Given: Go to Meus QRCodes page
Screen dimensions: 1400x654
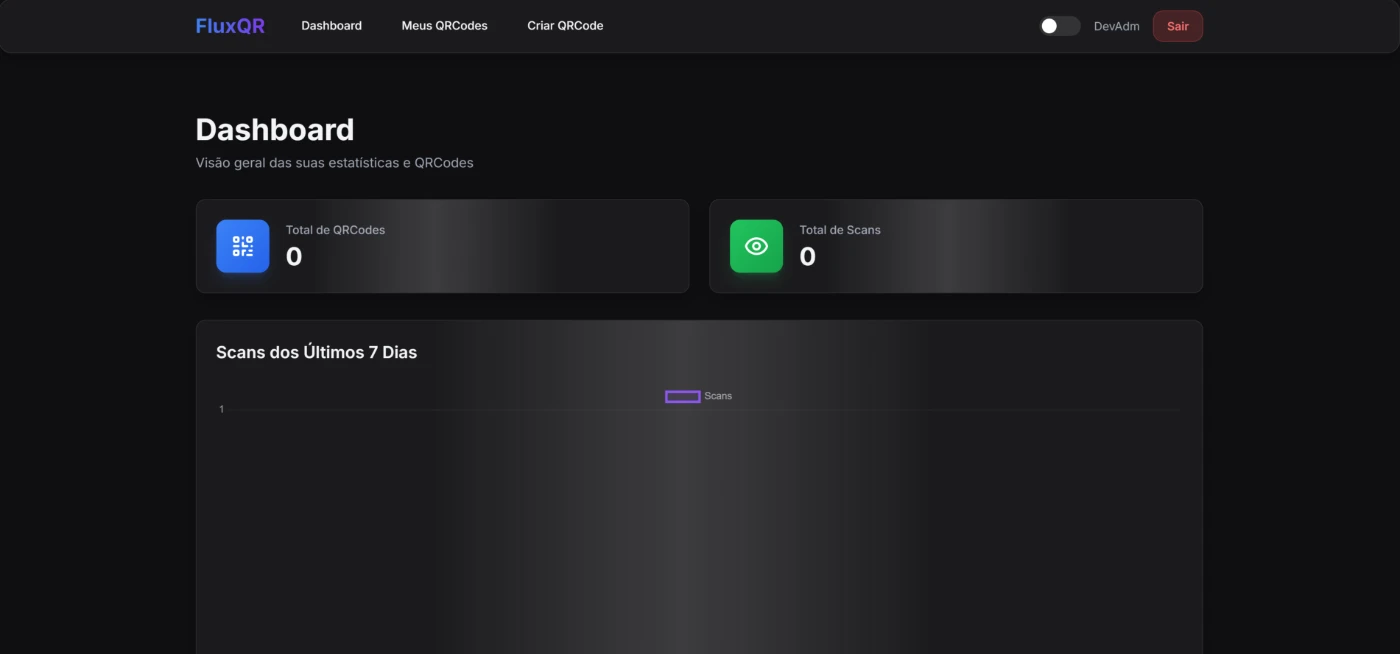Looking at the screenshot, I should (444, 26).
